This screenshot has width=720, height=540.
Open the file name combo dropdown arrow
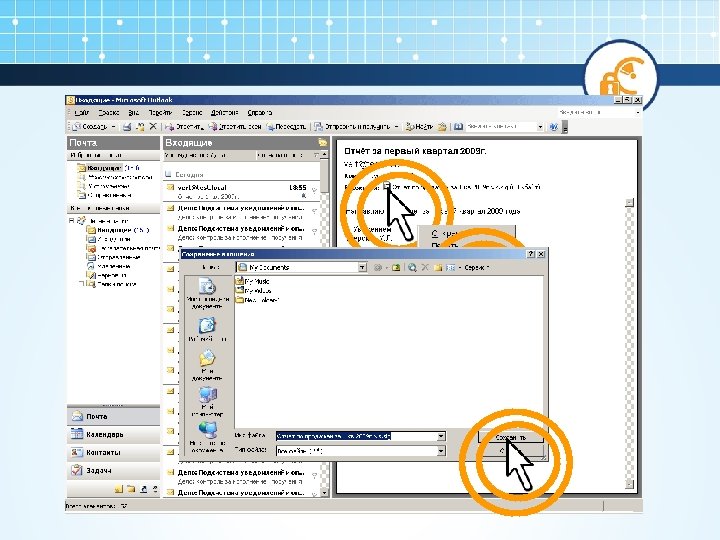(441, 436)
